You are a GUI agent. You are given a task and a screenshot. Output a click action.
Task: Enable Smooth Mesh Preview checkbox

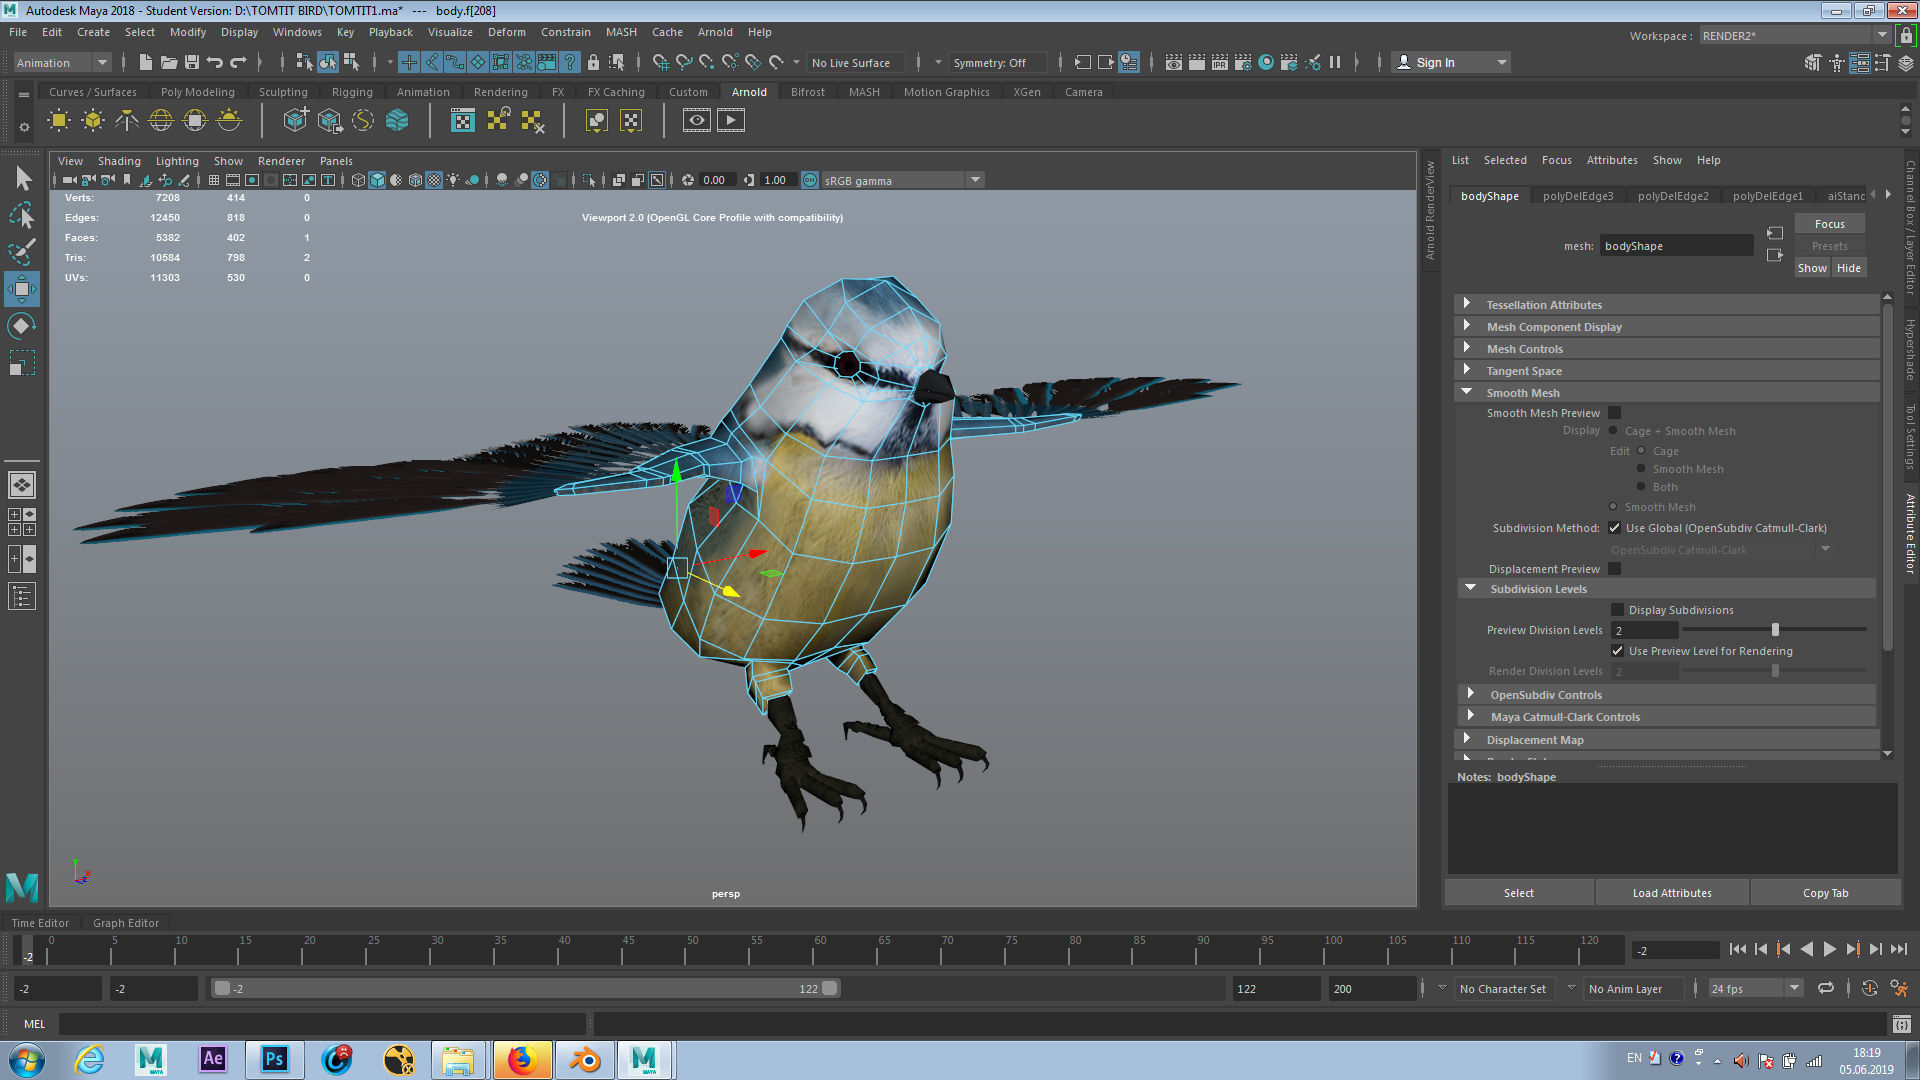pos(1614,413)
